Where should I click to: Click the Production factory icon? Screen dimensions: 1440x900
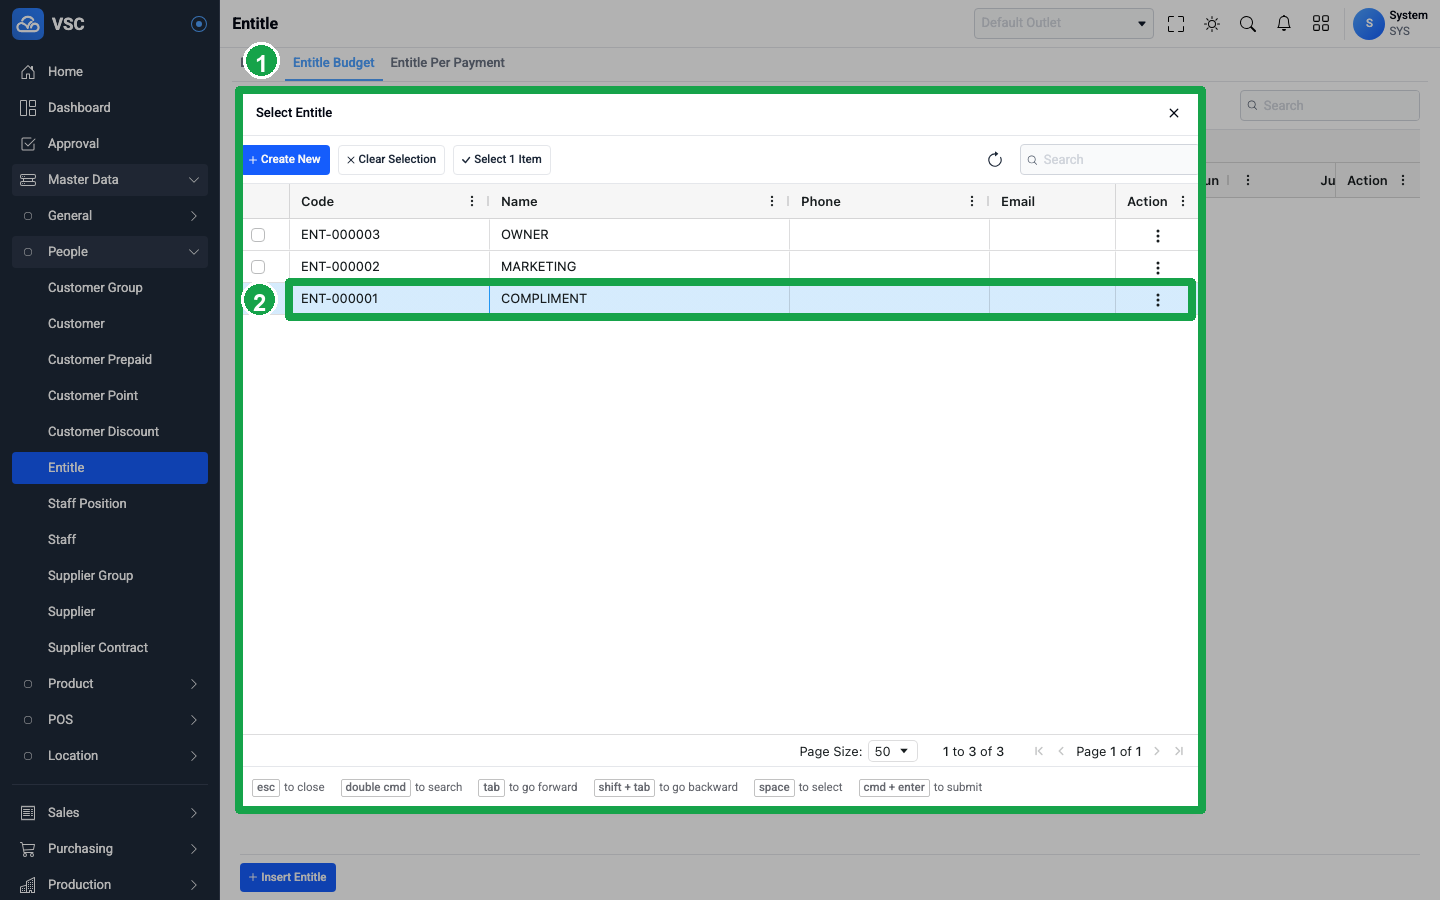pyautogui.click(x=28, y=885)
